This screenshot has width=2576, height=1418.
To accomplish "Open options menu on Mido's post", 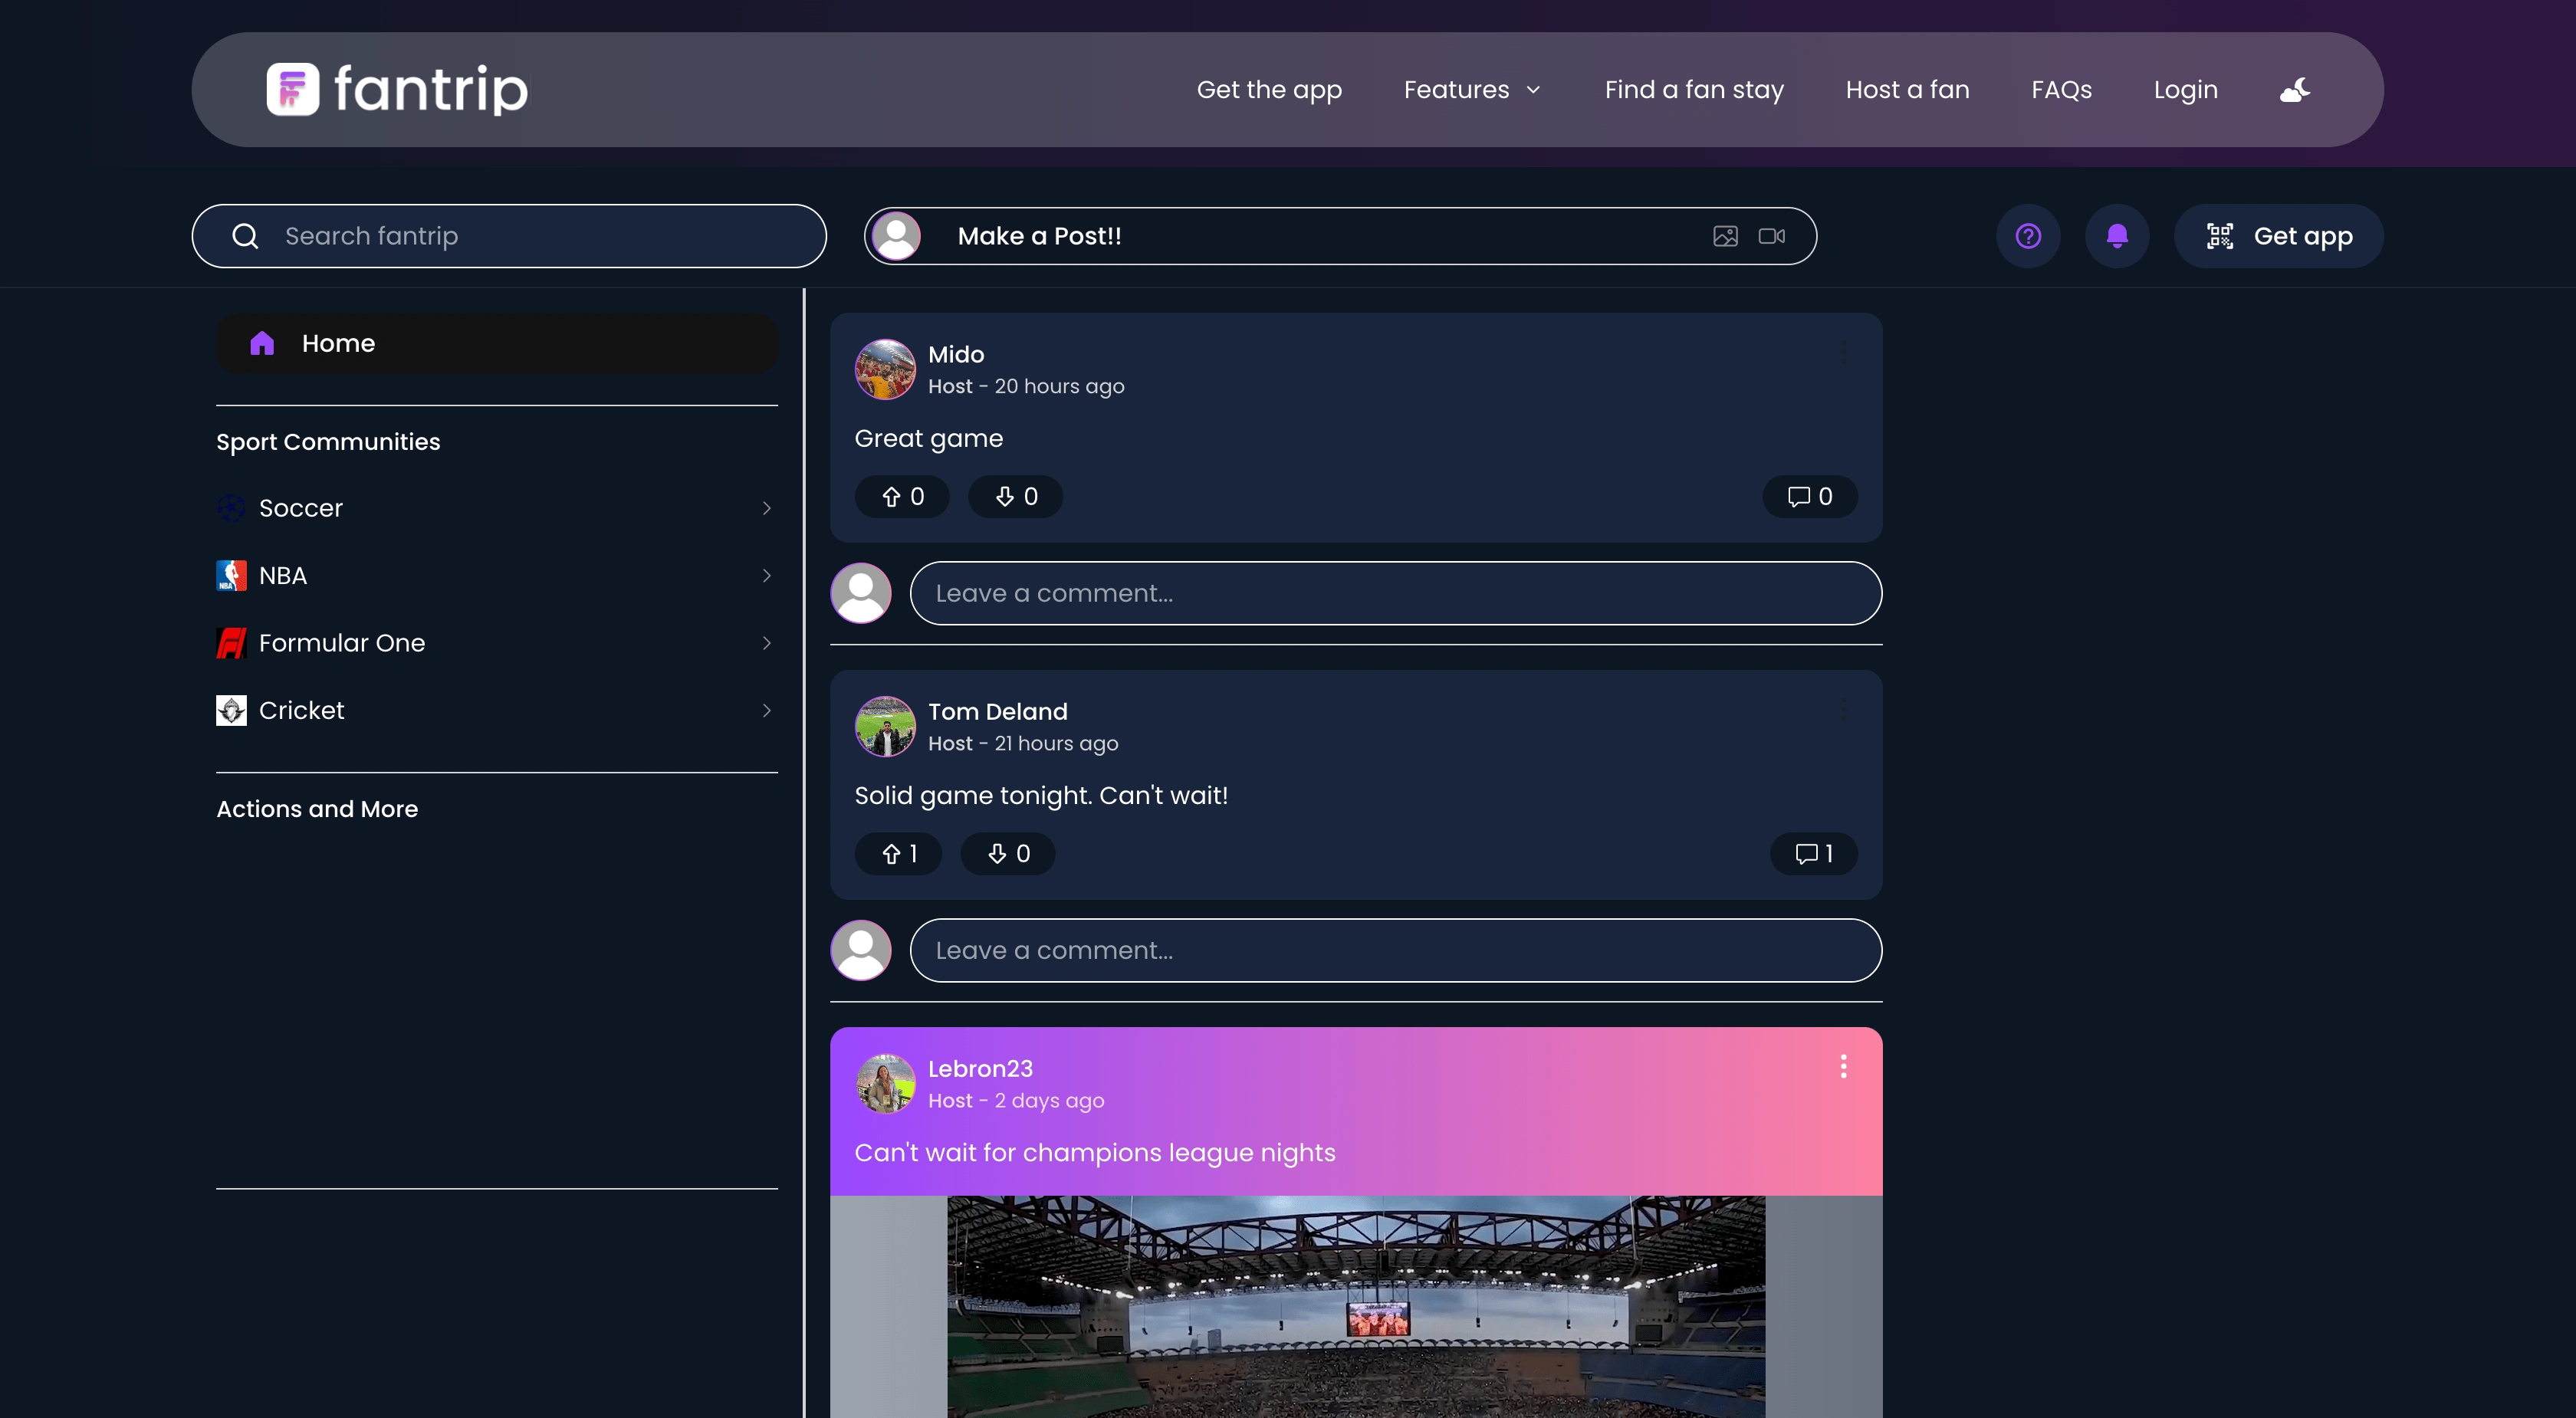I will (x=1844, y=352).
